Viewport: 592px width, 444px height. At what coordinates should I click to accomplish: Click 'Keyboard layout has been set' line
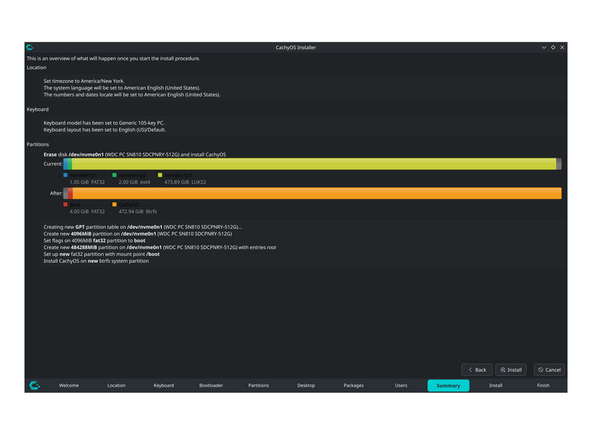coord(105,130)
